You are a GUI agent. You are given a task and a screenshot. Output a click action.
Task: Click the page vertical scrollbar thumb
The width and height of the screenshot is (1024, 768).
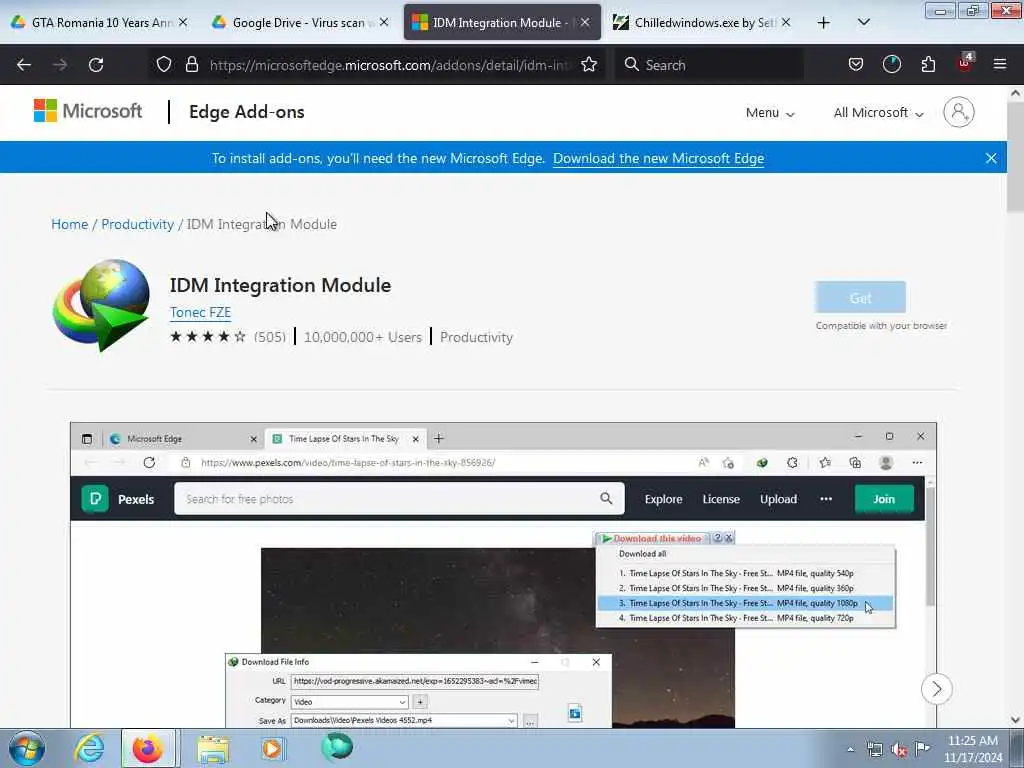[1016, 157]
